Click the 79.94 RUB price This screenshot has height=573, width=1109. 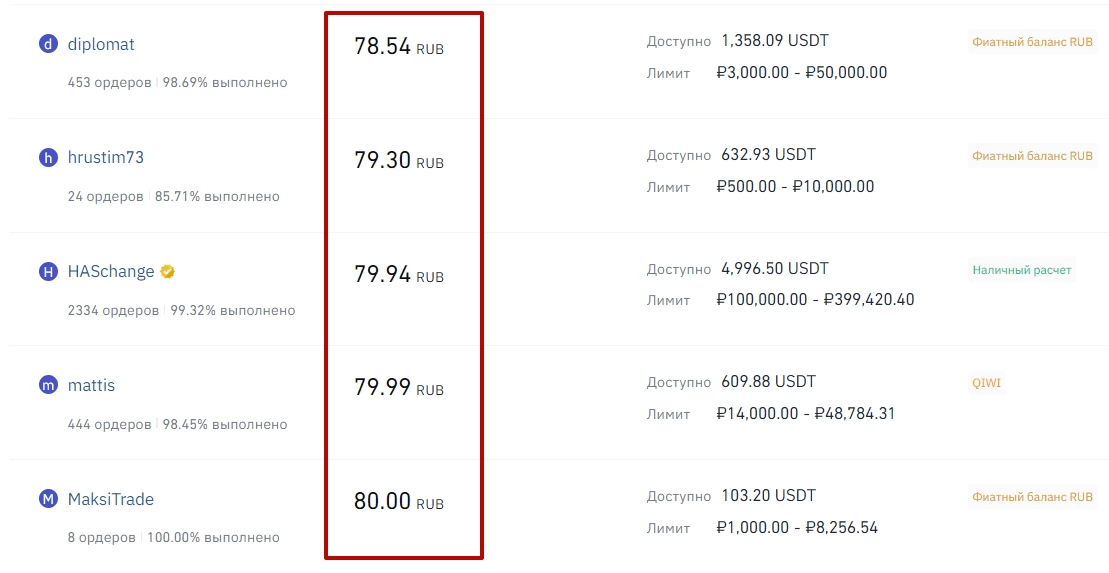tap(398, 275)
